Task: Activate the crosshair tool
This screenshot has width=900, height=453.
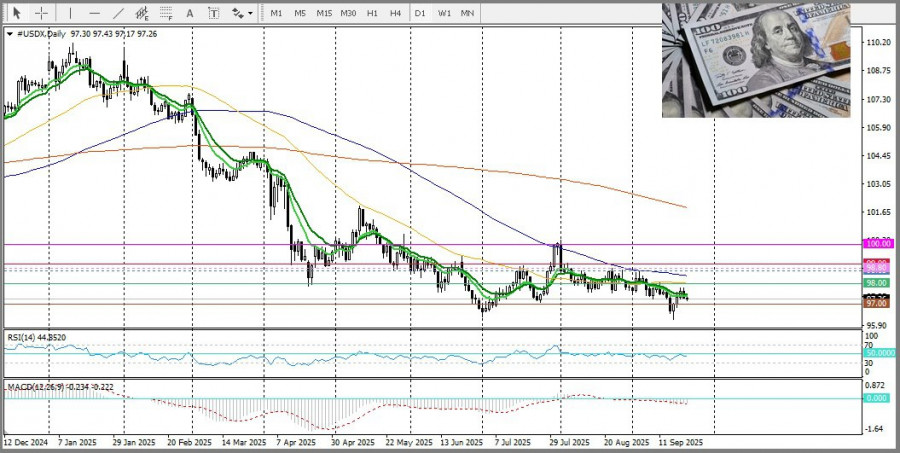Action: pos(41,13)
